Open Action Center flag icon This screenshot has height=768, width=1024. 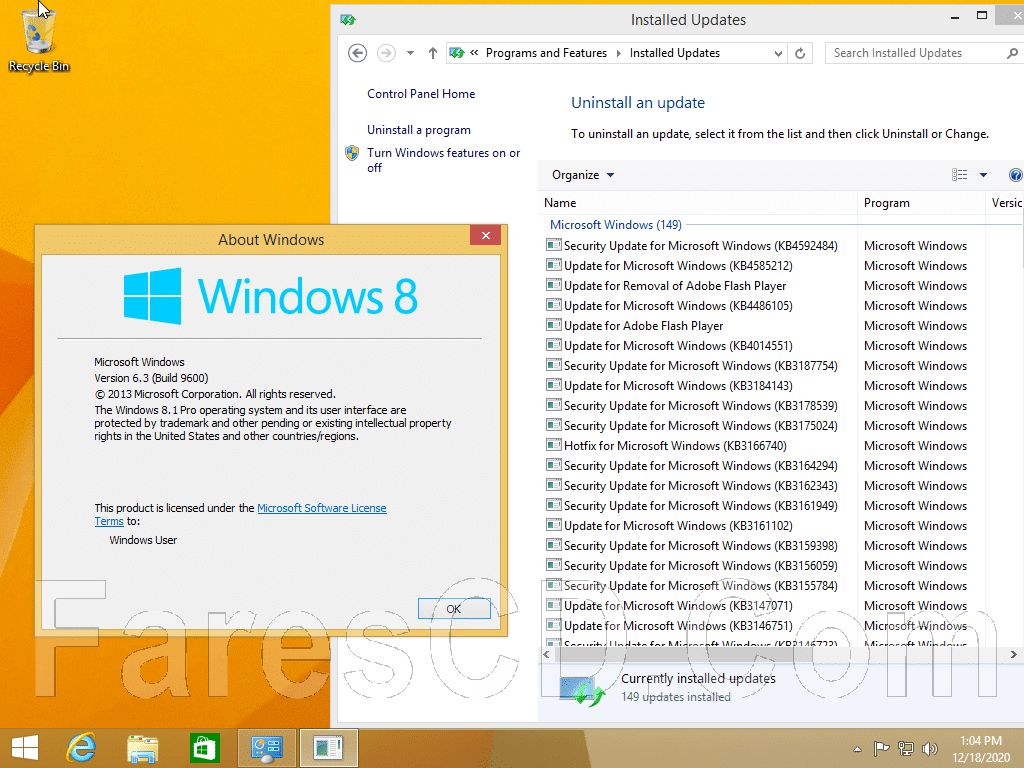point(881,748)
